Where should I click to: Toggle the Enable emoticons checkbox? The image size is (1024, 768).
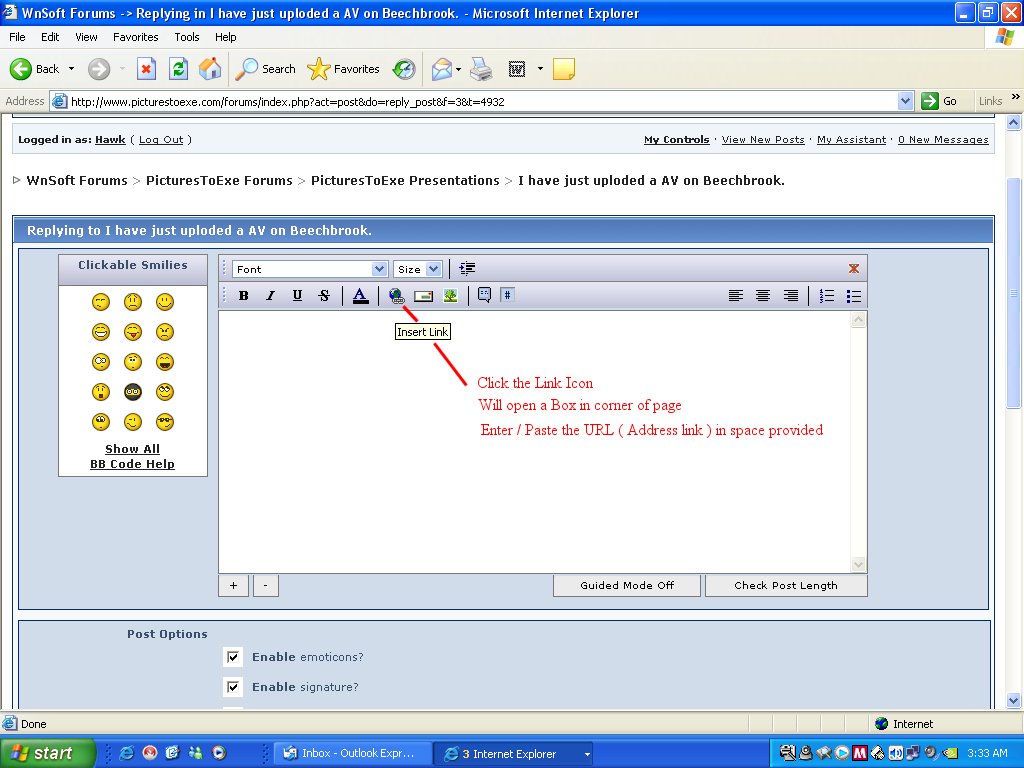point(232,657)
